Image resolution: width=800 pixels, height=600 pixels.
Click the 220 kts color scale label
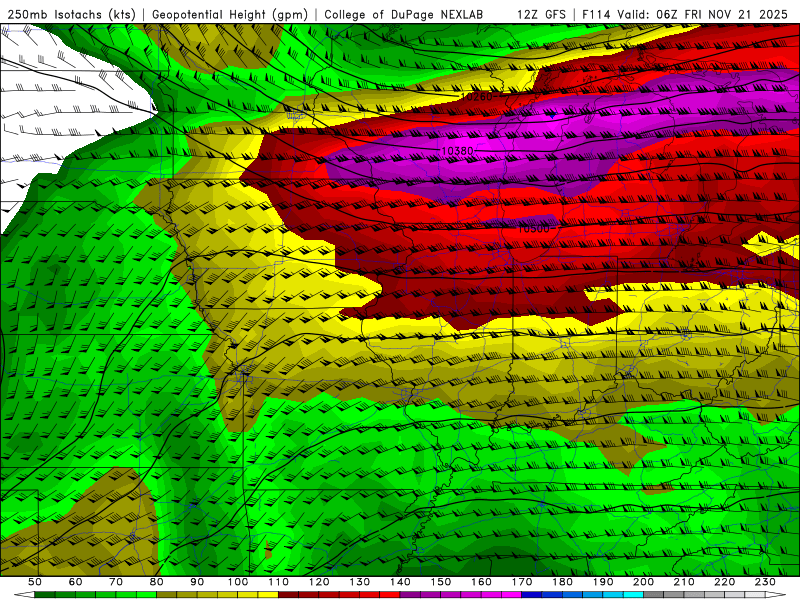click(724, 582)
